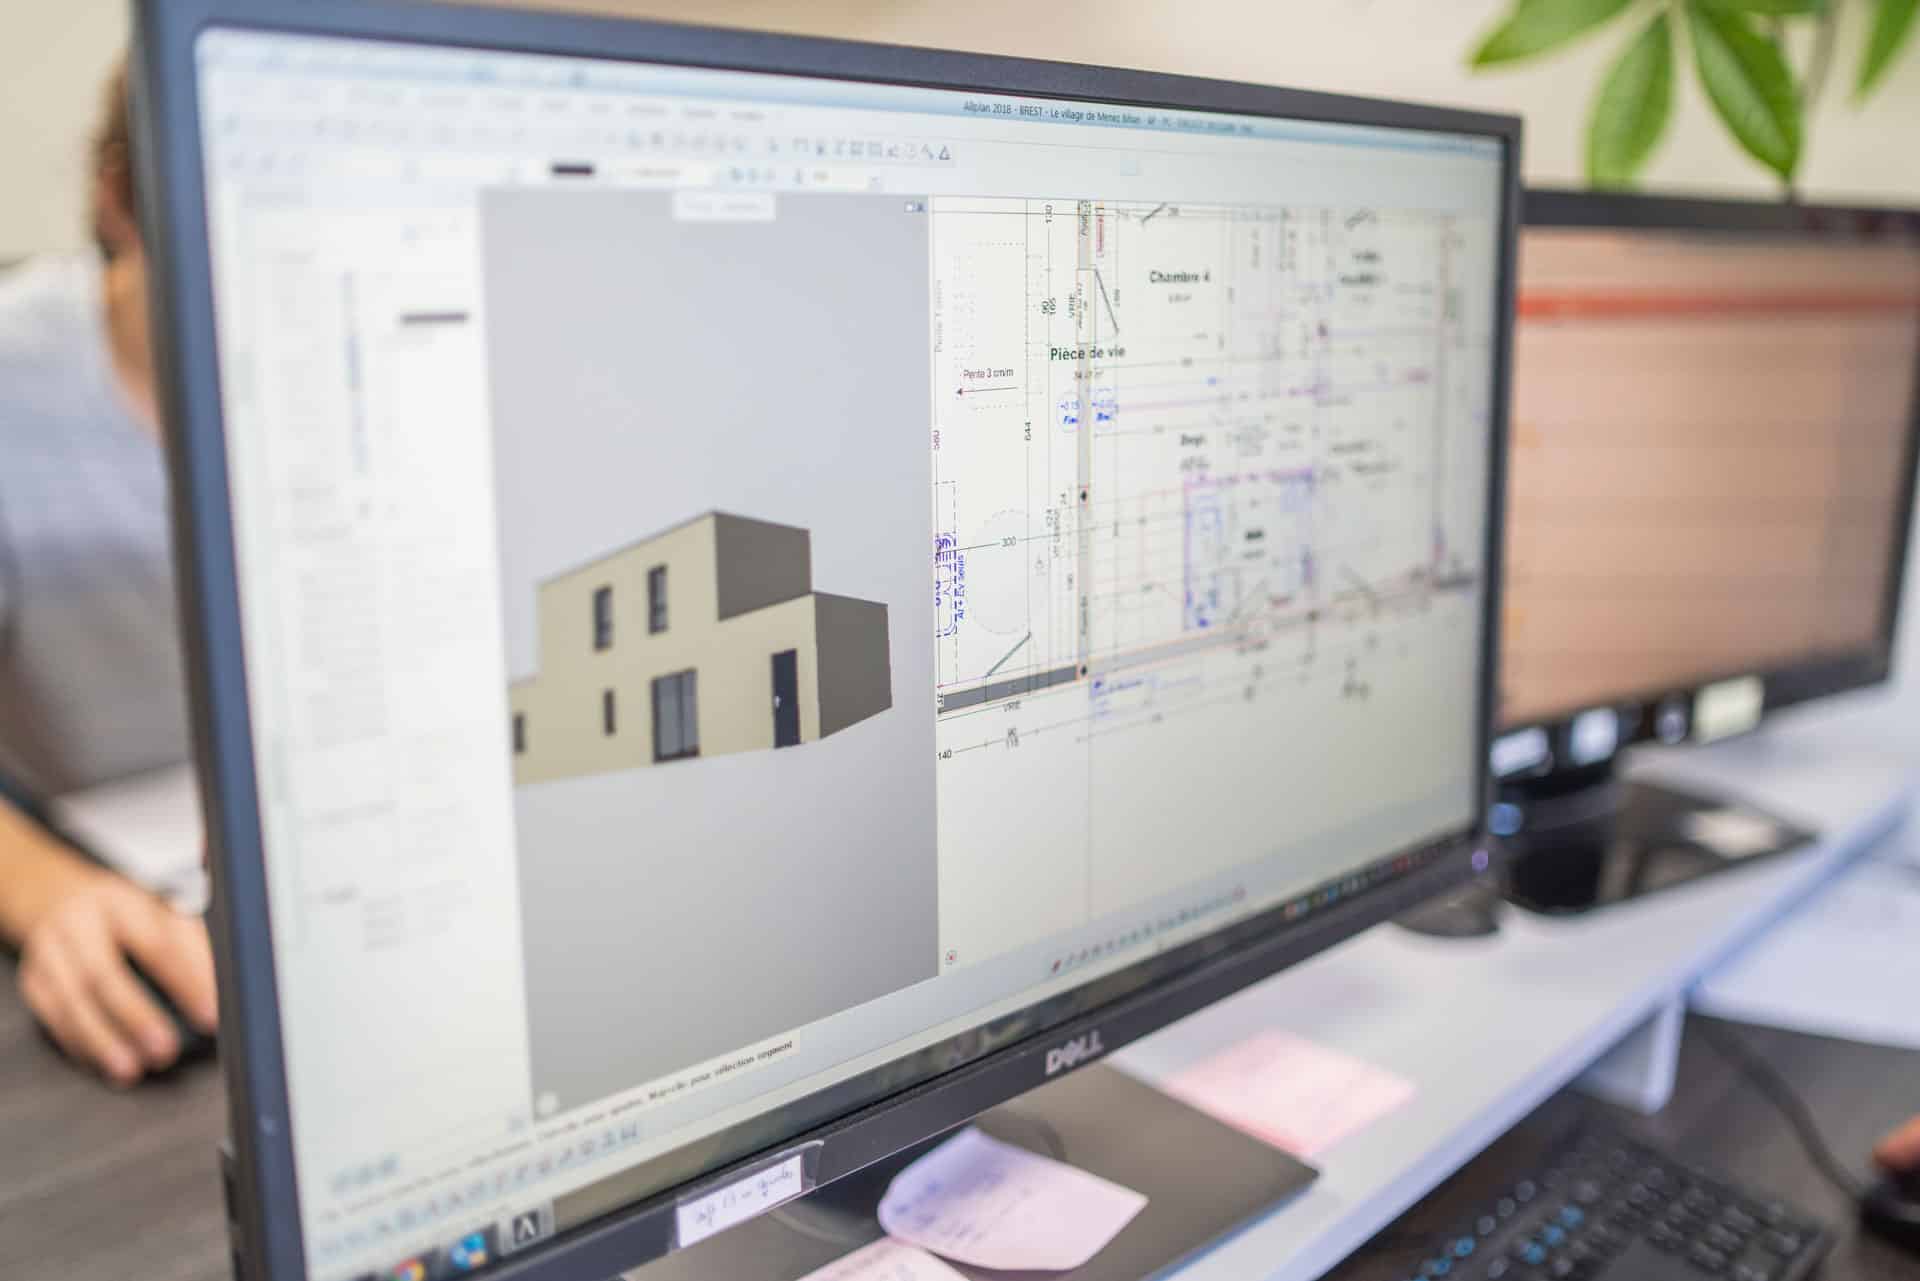Viewport: 1920px width, 1281px height.
Task: Select the "Pièce de vie" room label
Action: click(x=1087, y=353)
